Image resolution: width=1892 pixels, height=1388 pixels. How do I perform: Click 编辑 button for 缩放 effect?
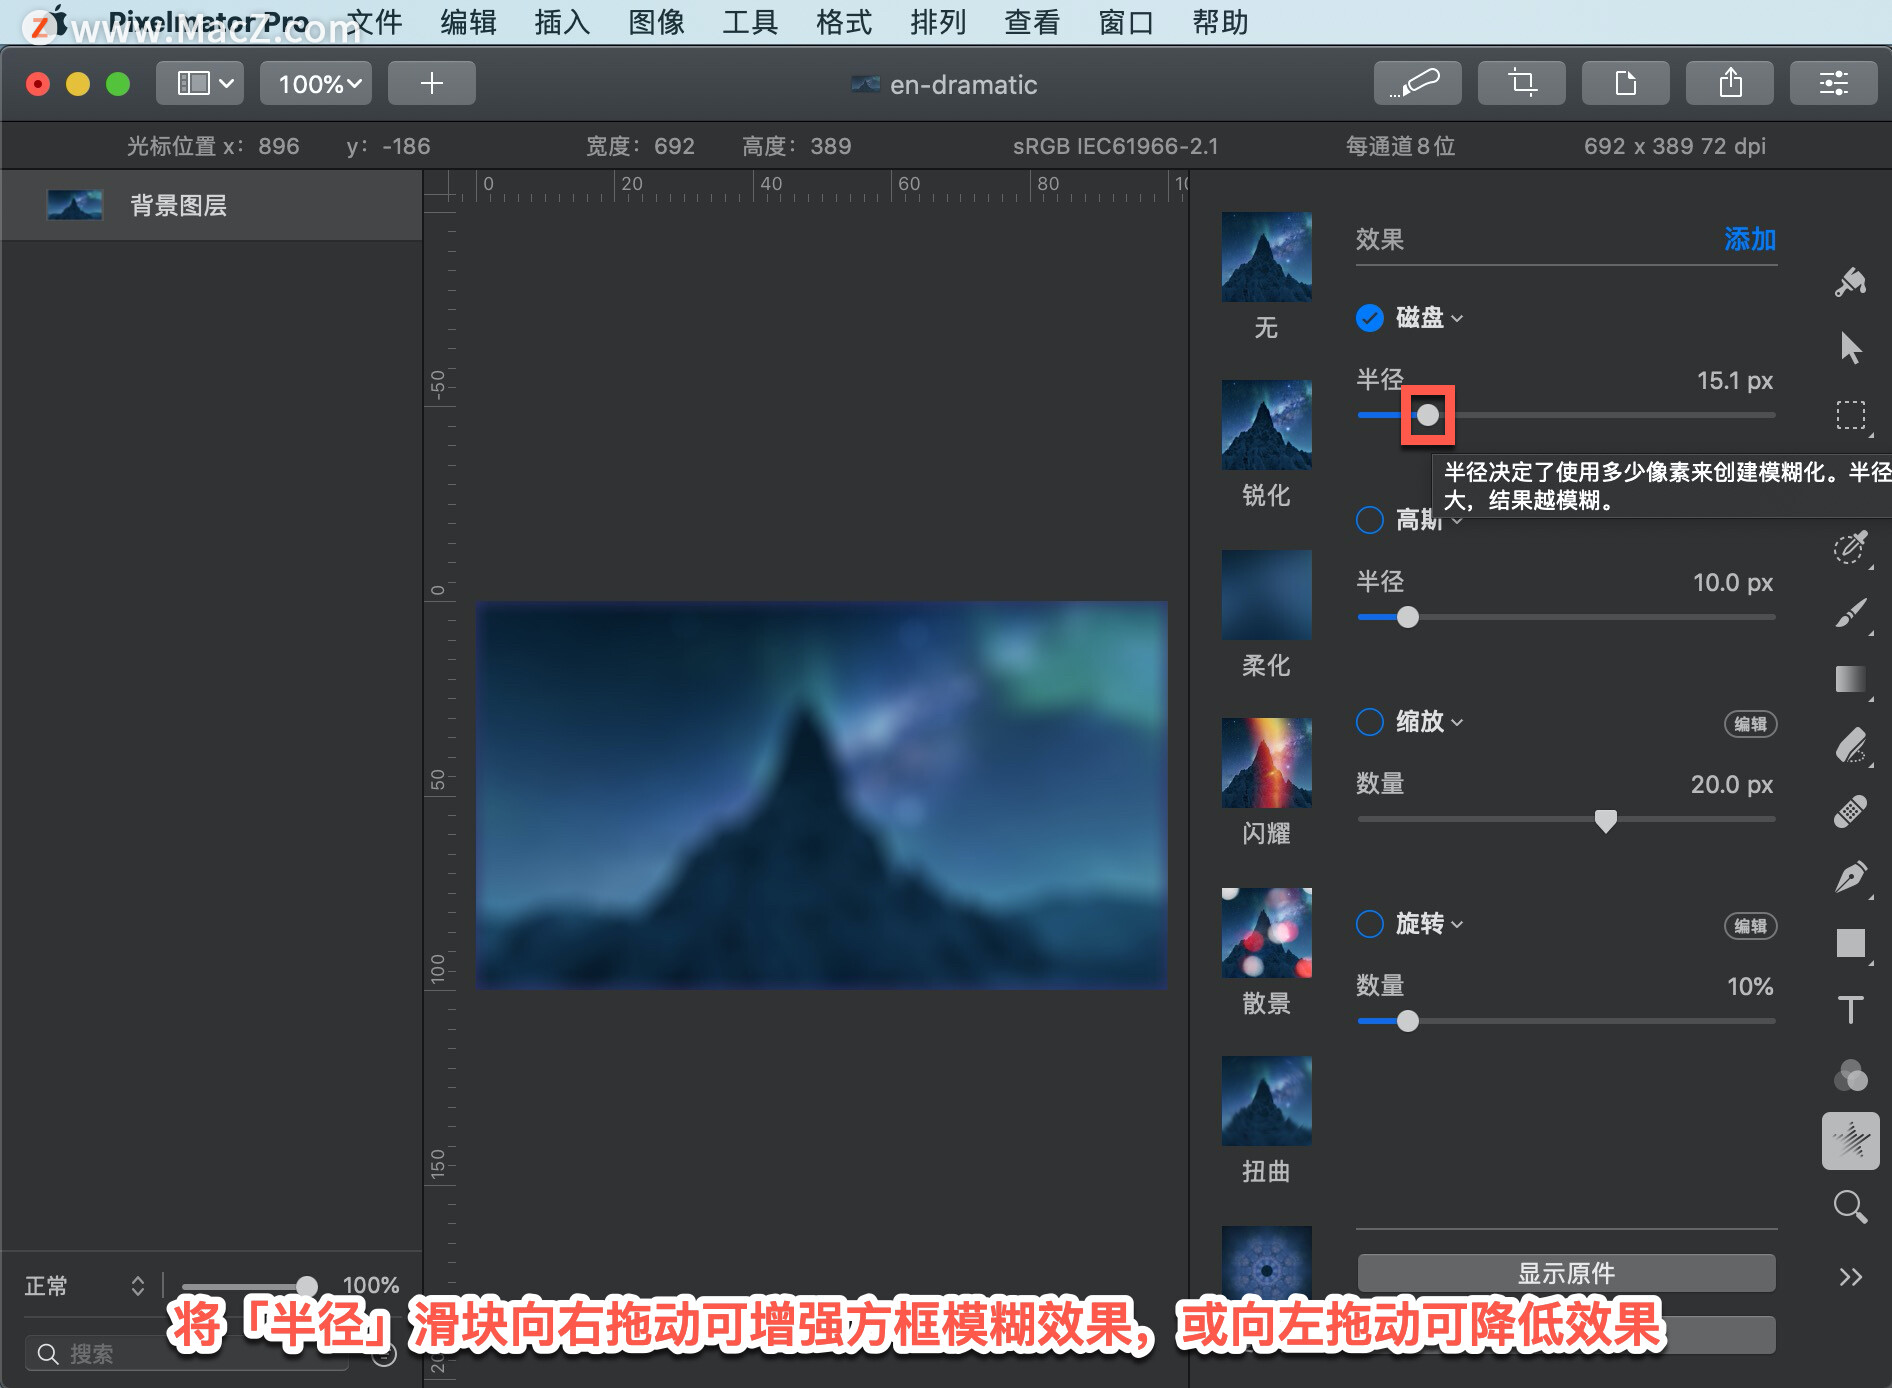click(x=1750, y=724)
